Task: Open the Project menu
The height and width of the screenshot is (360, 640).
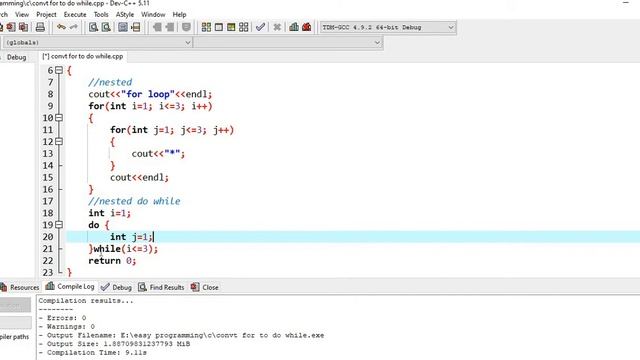Action: click(x=46, y=14)
